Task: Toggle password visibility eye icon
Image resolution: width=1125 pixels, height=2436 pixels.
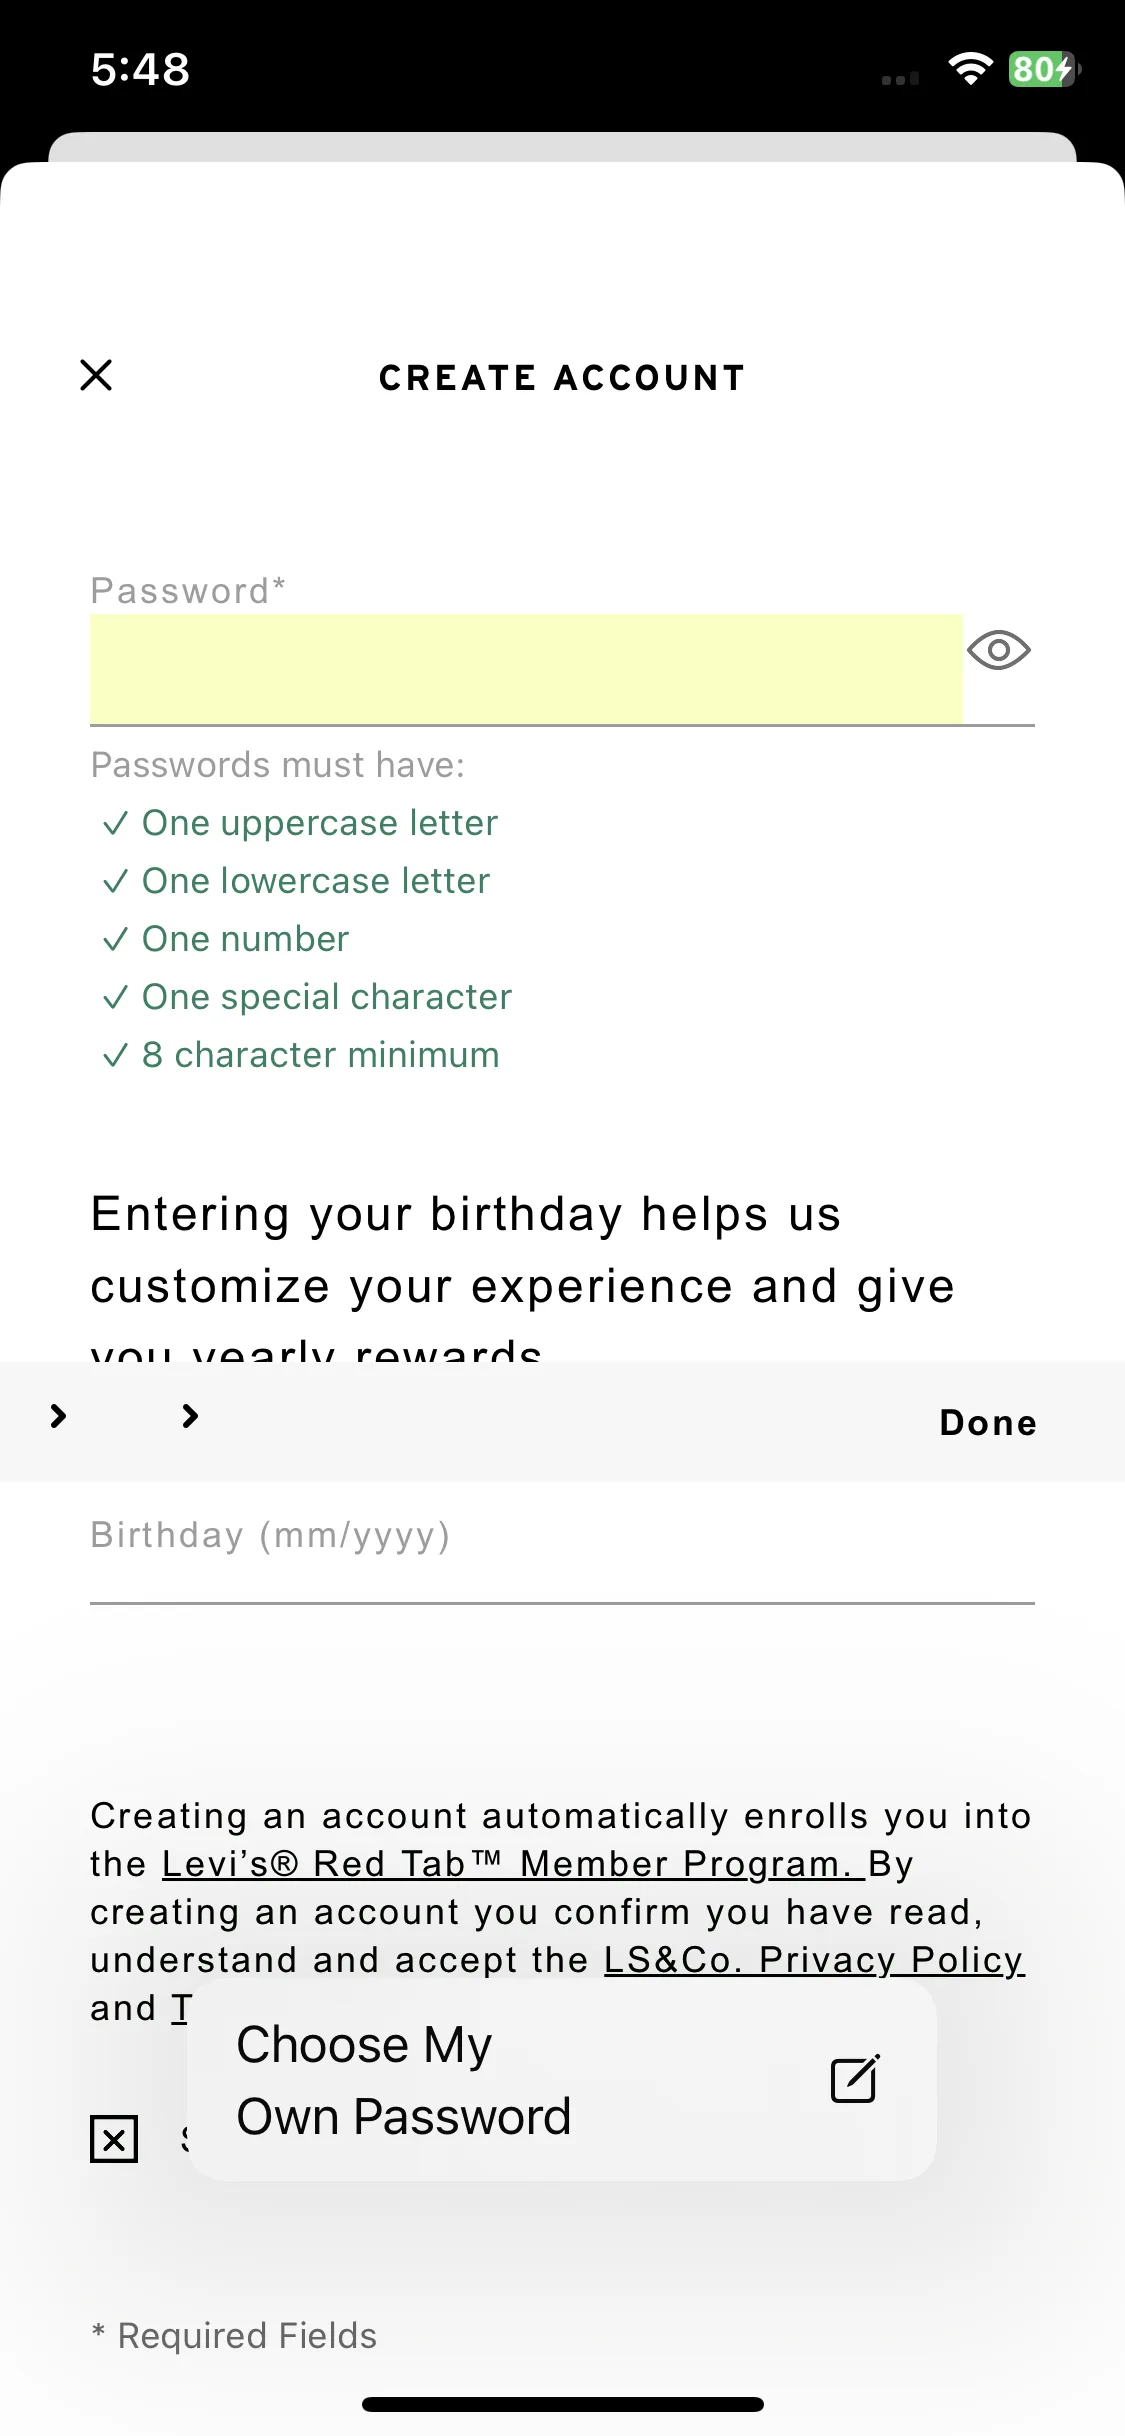Action: (x=998, y=651)
